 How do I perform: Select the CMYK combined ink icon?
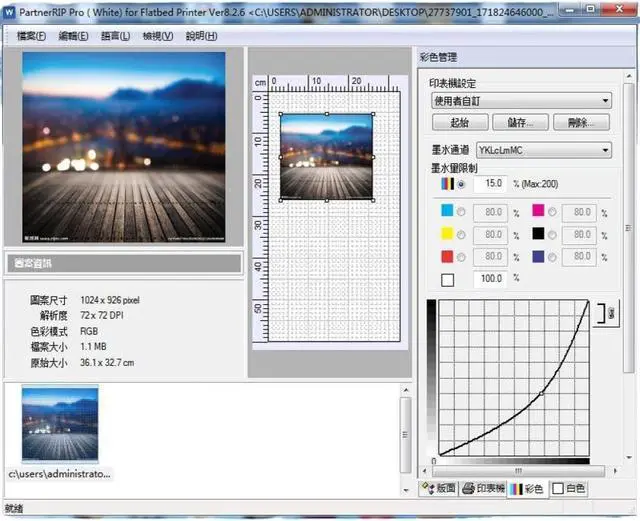(446, 184)
